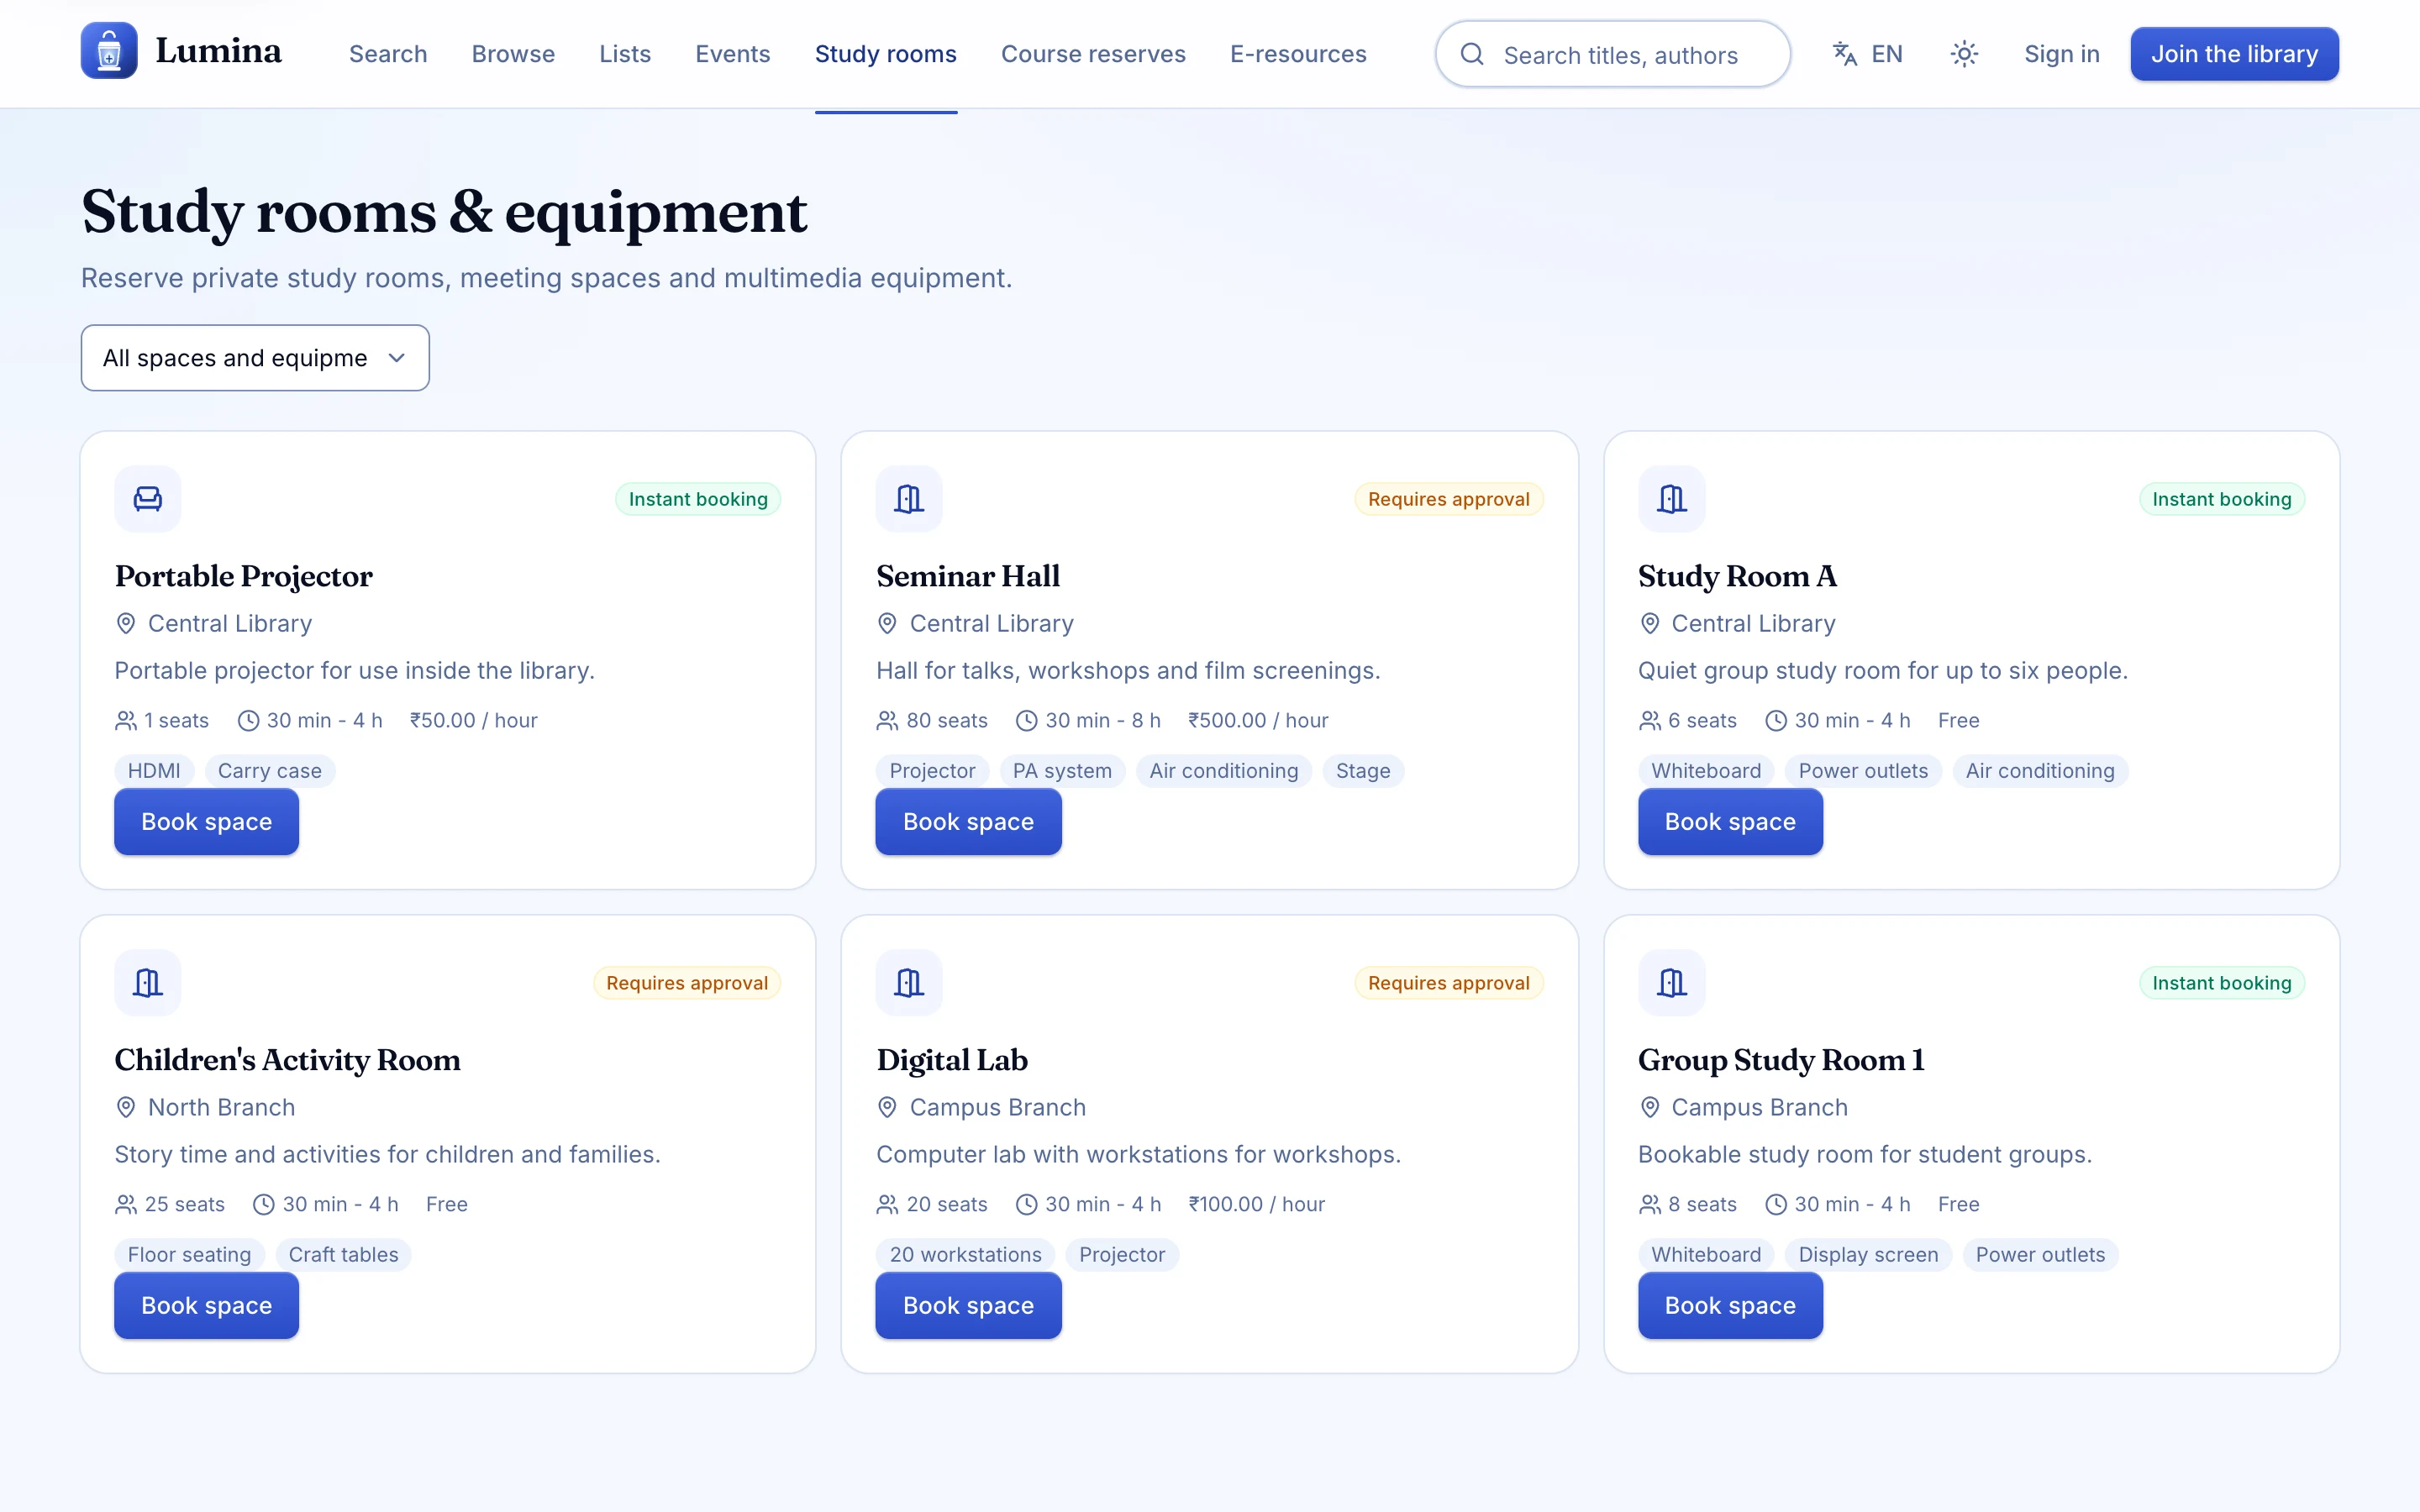Click the Join the library button
The width and height of the screenshot is (2420, 1512).
point(2234,54)
